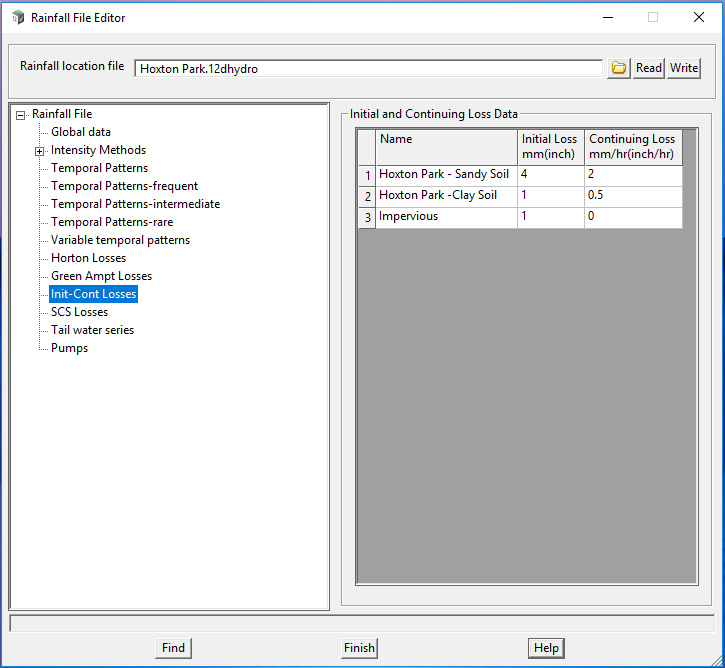Click the Find button

point(173,648)
